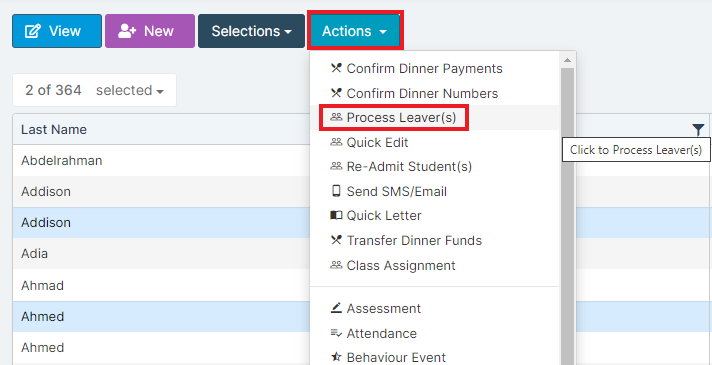Sort by the Last Name column header

pyautogui.click(x=54, y=129)
